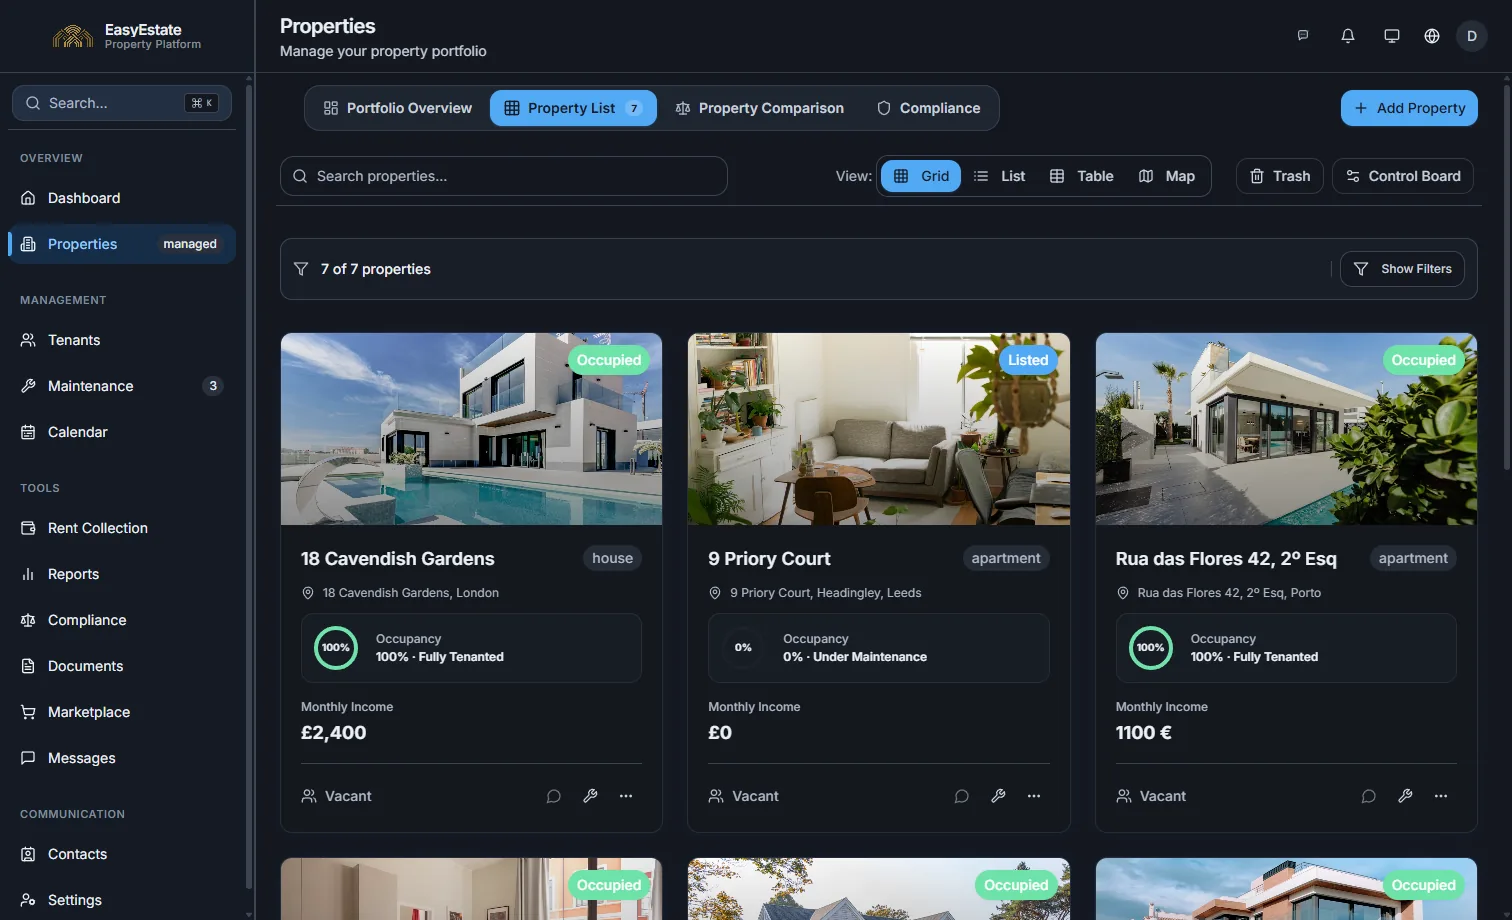The height and width of the screenshot is (920, 1512).
Task: Click the Add Property button
Action: [x=1409, y=108]
